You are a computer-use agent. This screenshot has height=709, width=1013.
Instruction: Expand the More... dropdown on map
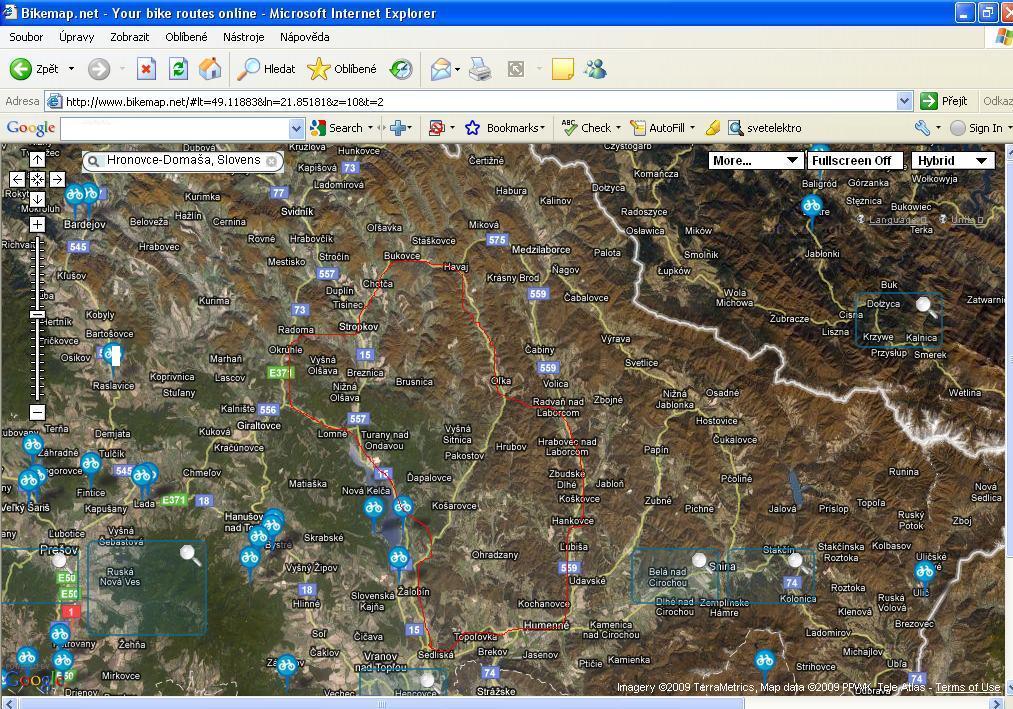755,160
